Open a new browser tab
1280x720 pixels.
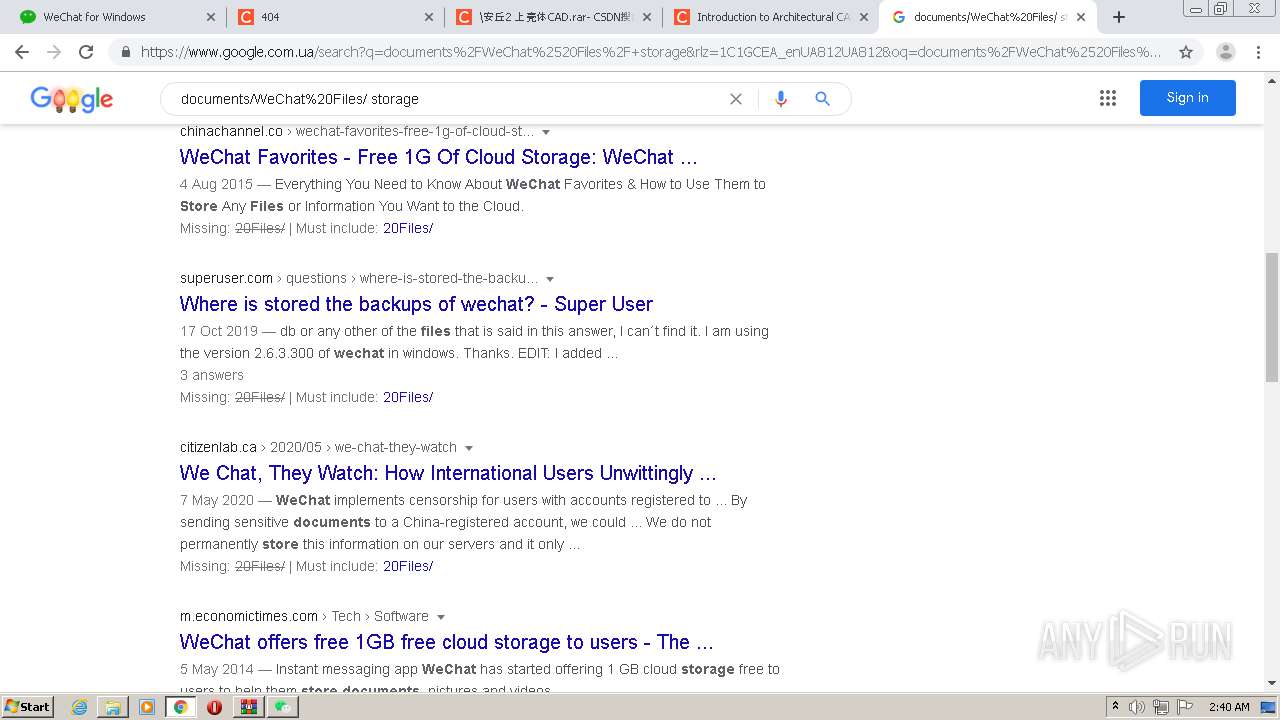(x=1119, y=17)
